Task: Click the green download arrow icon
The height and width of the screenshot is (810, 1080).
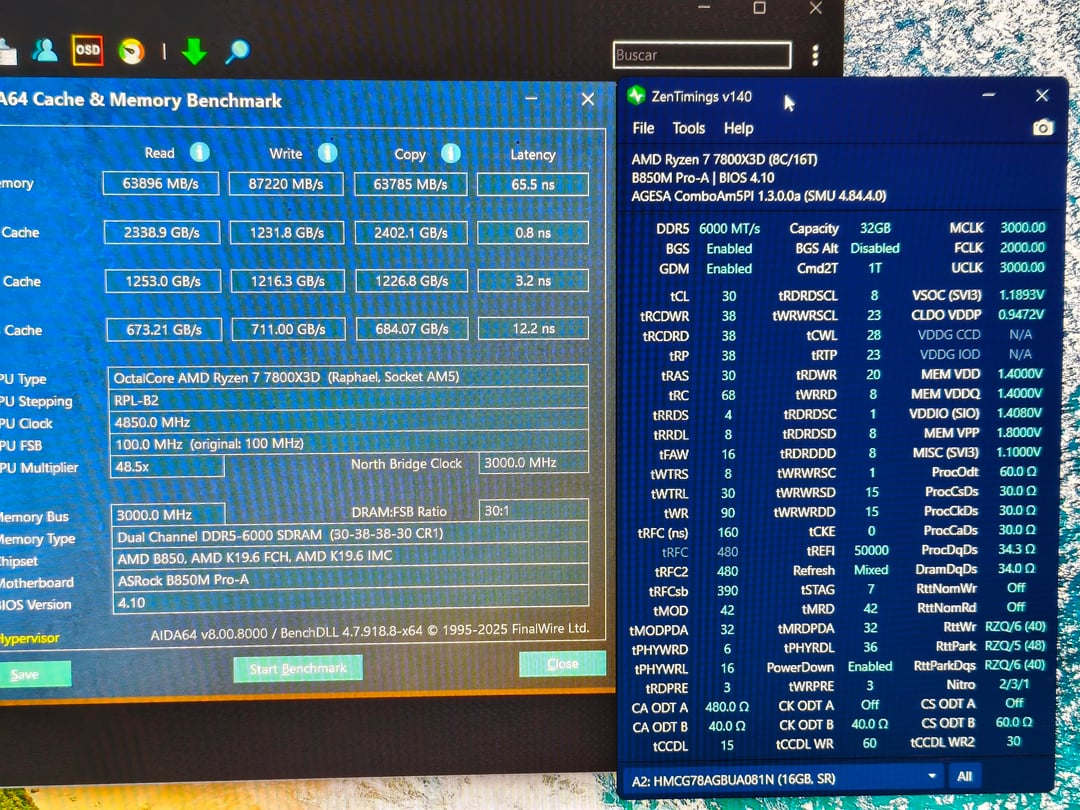Action: pyautogui.click(x=194, y=52)
